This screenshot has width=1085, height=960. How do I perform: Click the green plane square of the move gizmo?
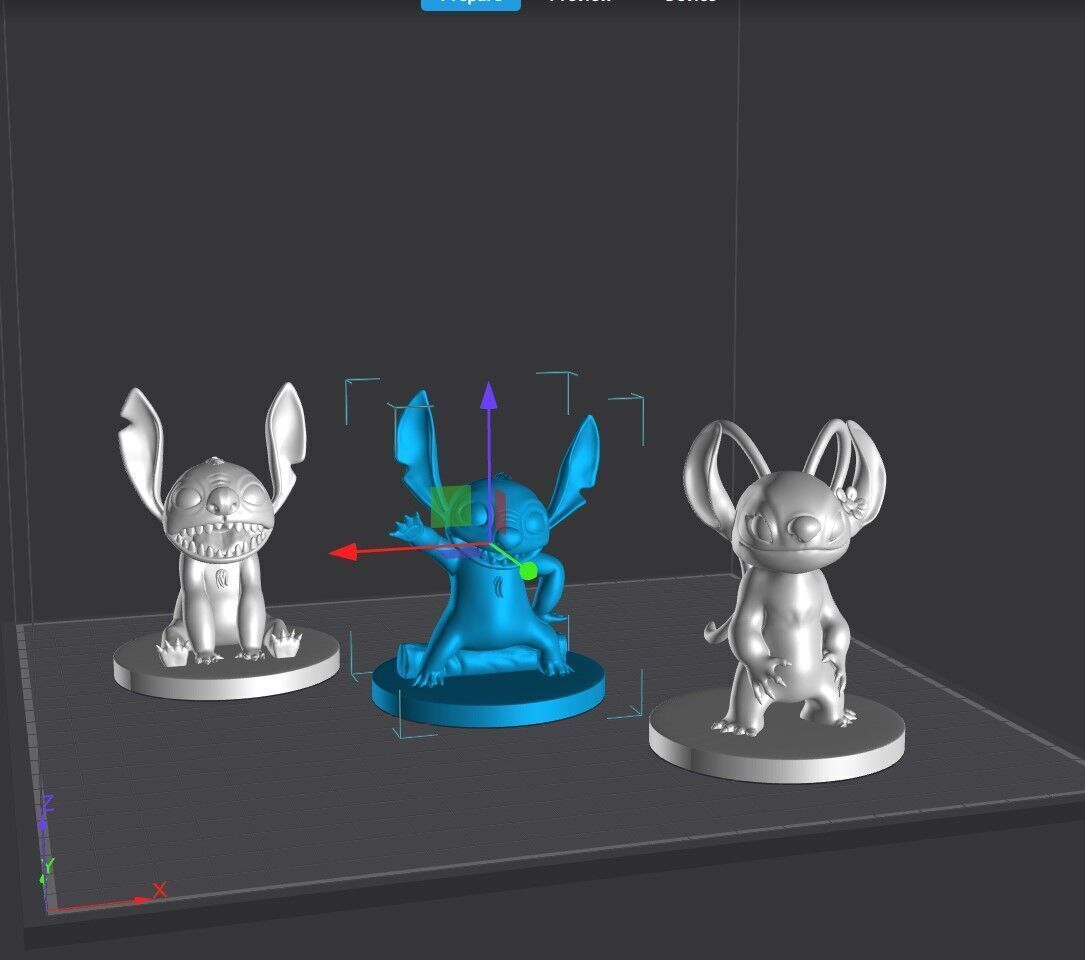450,507
